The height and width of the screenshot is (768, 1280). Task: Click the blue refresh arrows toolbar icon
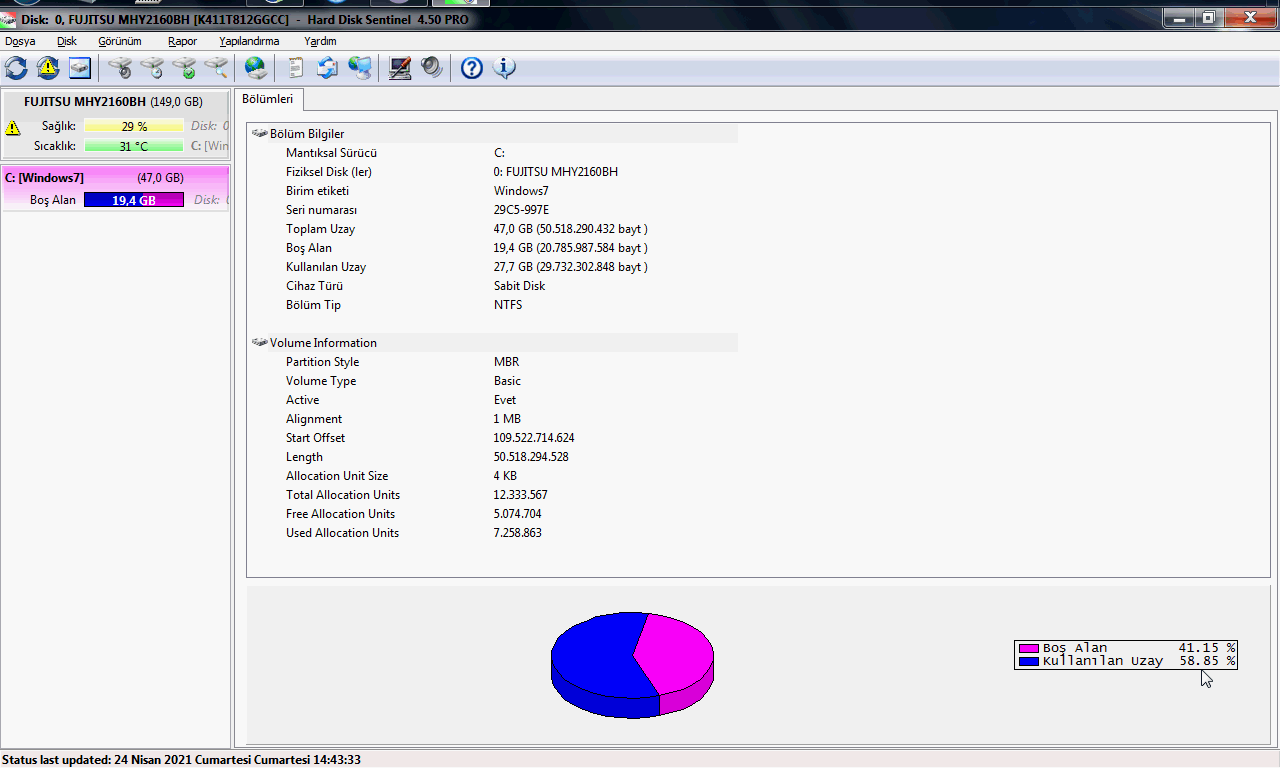(16, 68)
